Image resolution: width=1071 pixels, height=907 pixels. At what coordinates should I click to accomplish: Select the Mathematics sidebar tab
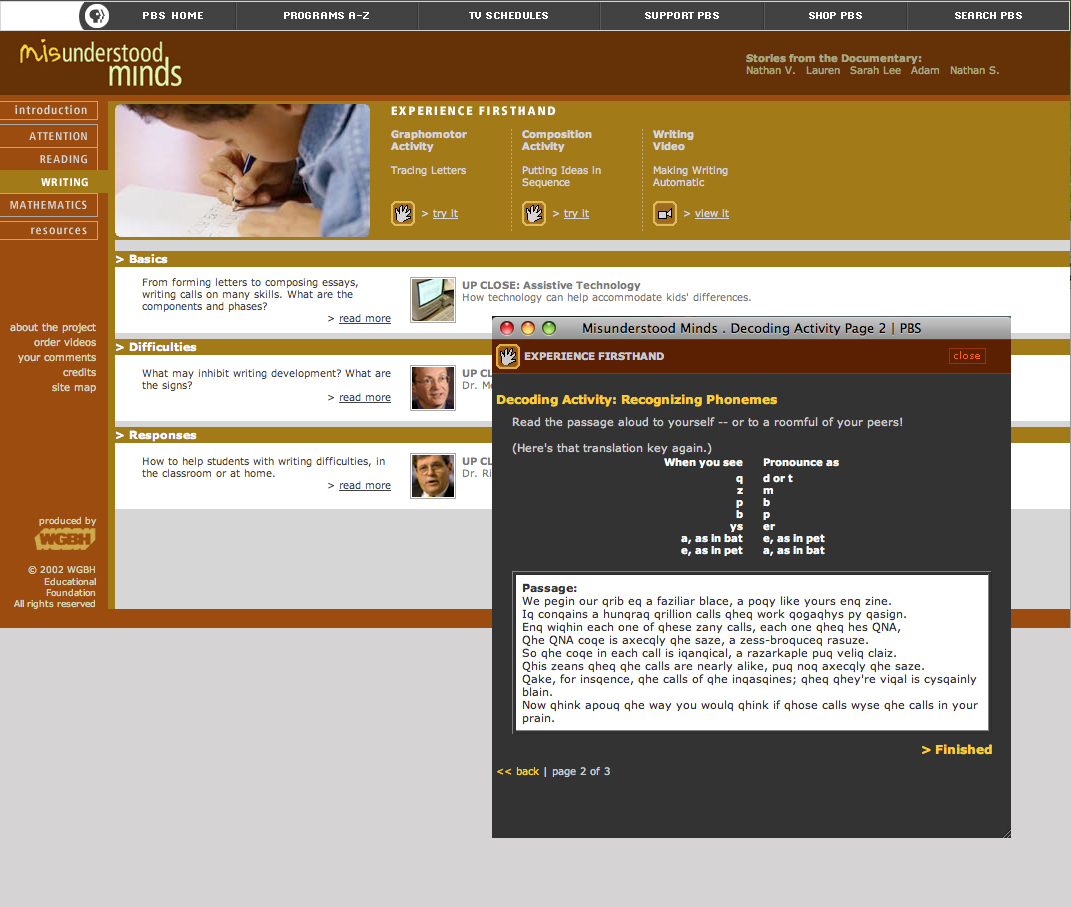pyautogui.click(x=49, y=205)
